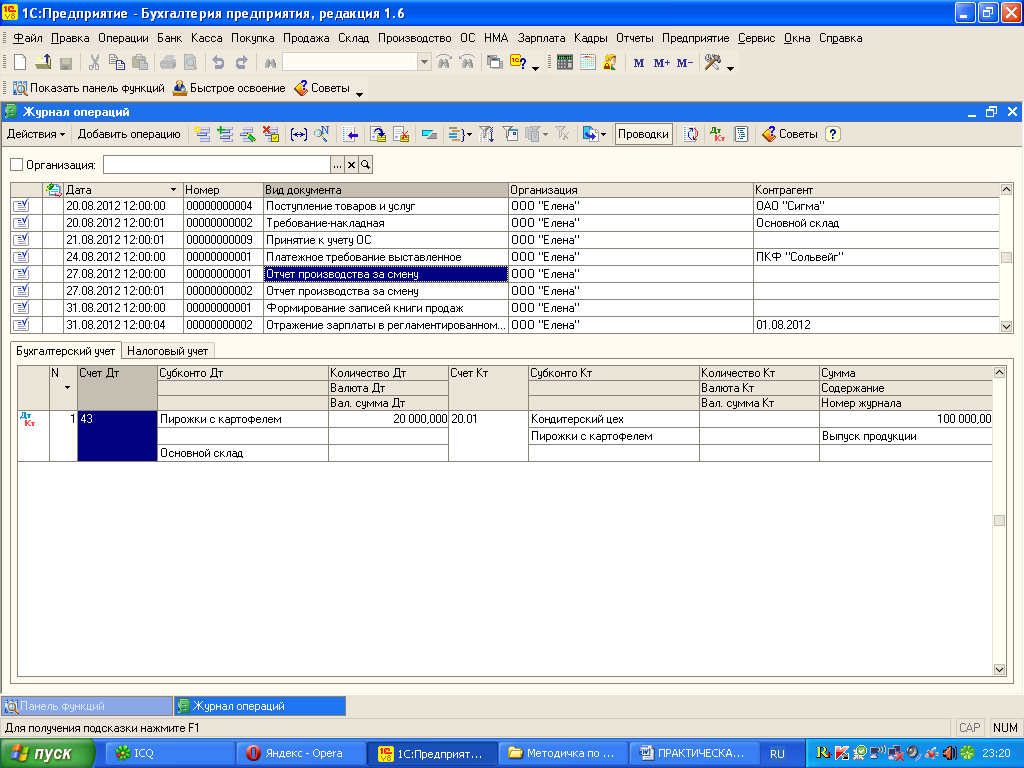Viewport: 1024px width, 768px height.
Task: Expand the Советы toolbar options arrow
Action: 359,95
